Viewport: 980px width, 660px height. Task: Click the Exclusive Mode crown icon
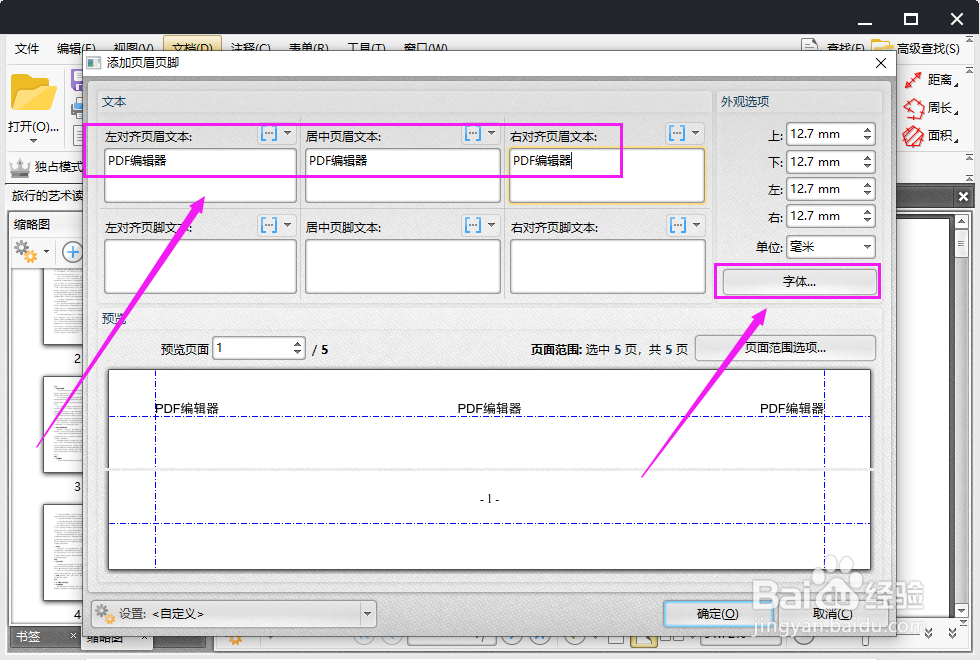point(20,167)
